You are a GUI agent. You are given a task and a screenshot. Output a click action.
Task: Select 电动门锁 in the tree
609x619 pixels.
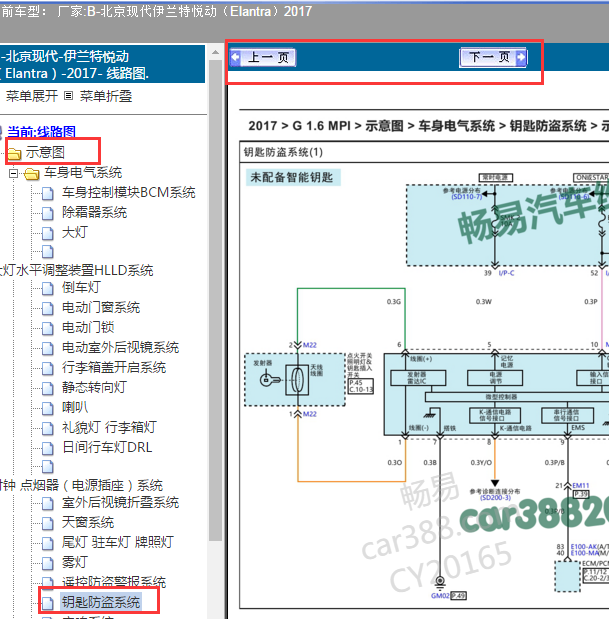pos(88,327)
